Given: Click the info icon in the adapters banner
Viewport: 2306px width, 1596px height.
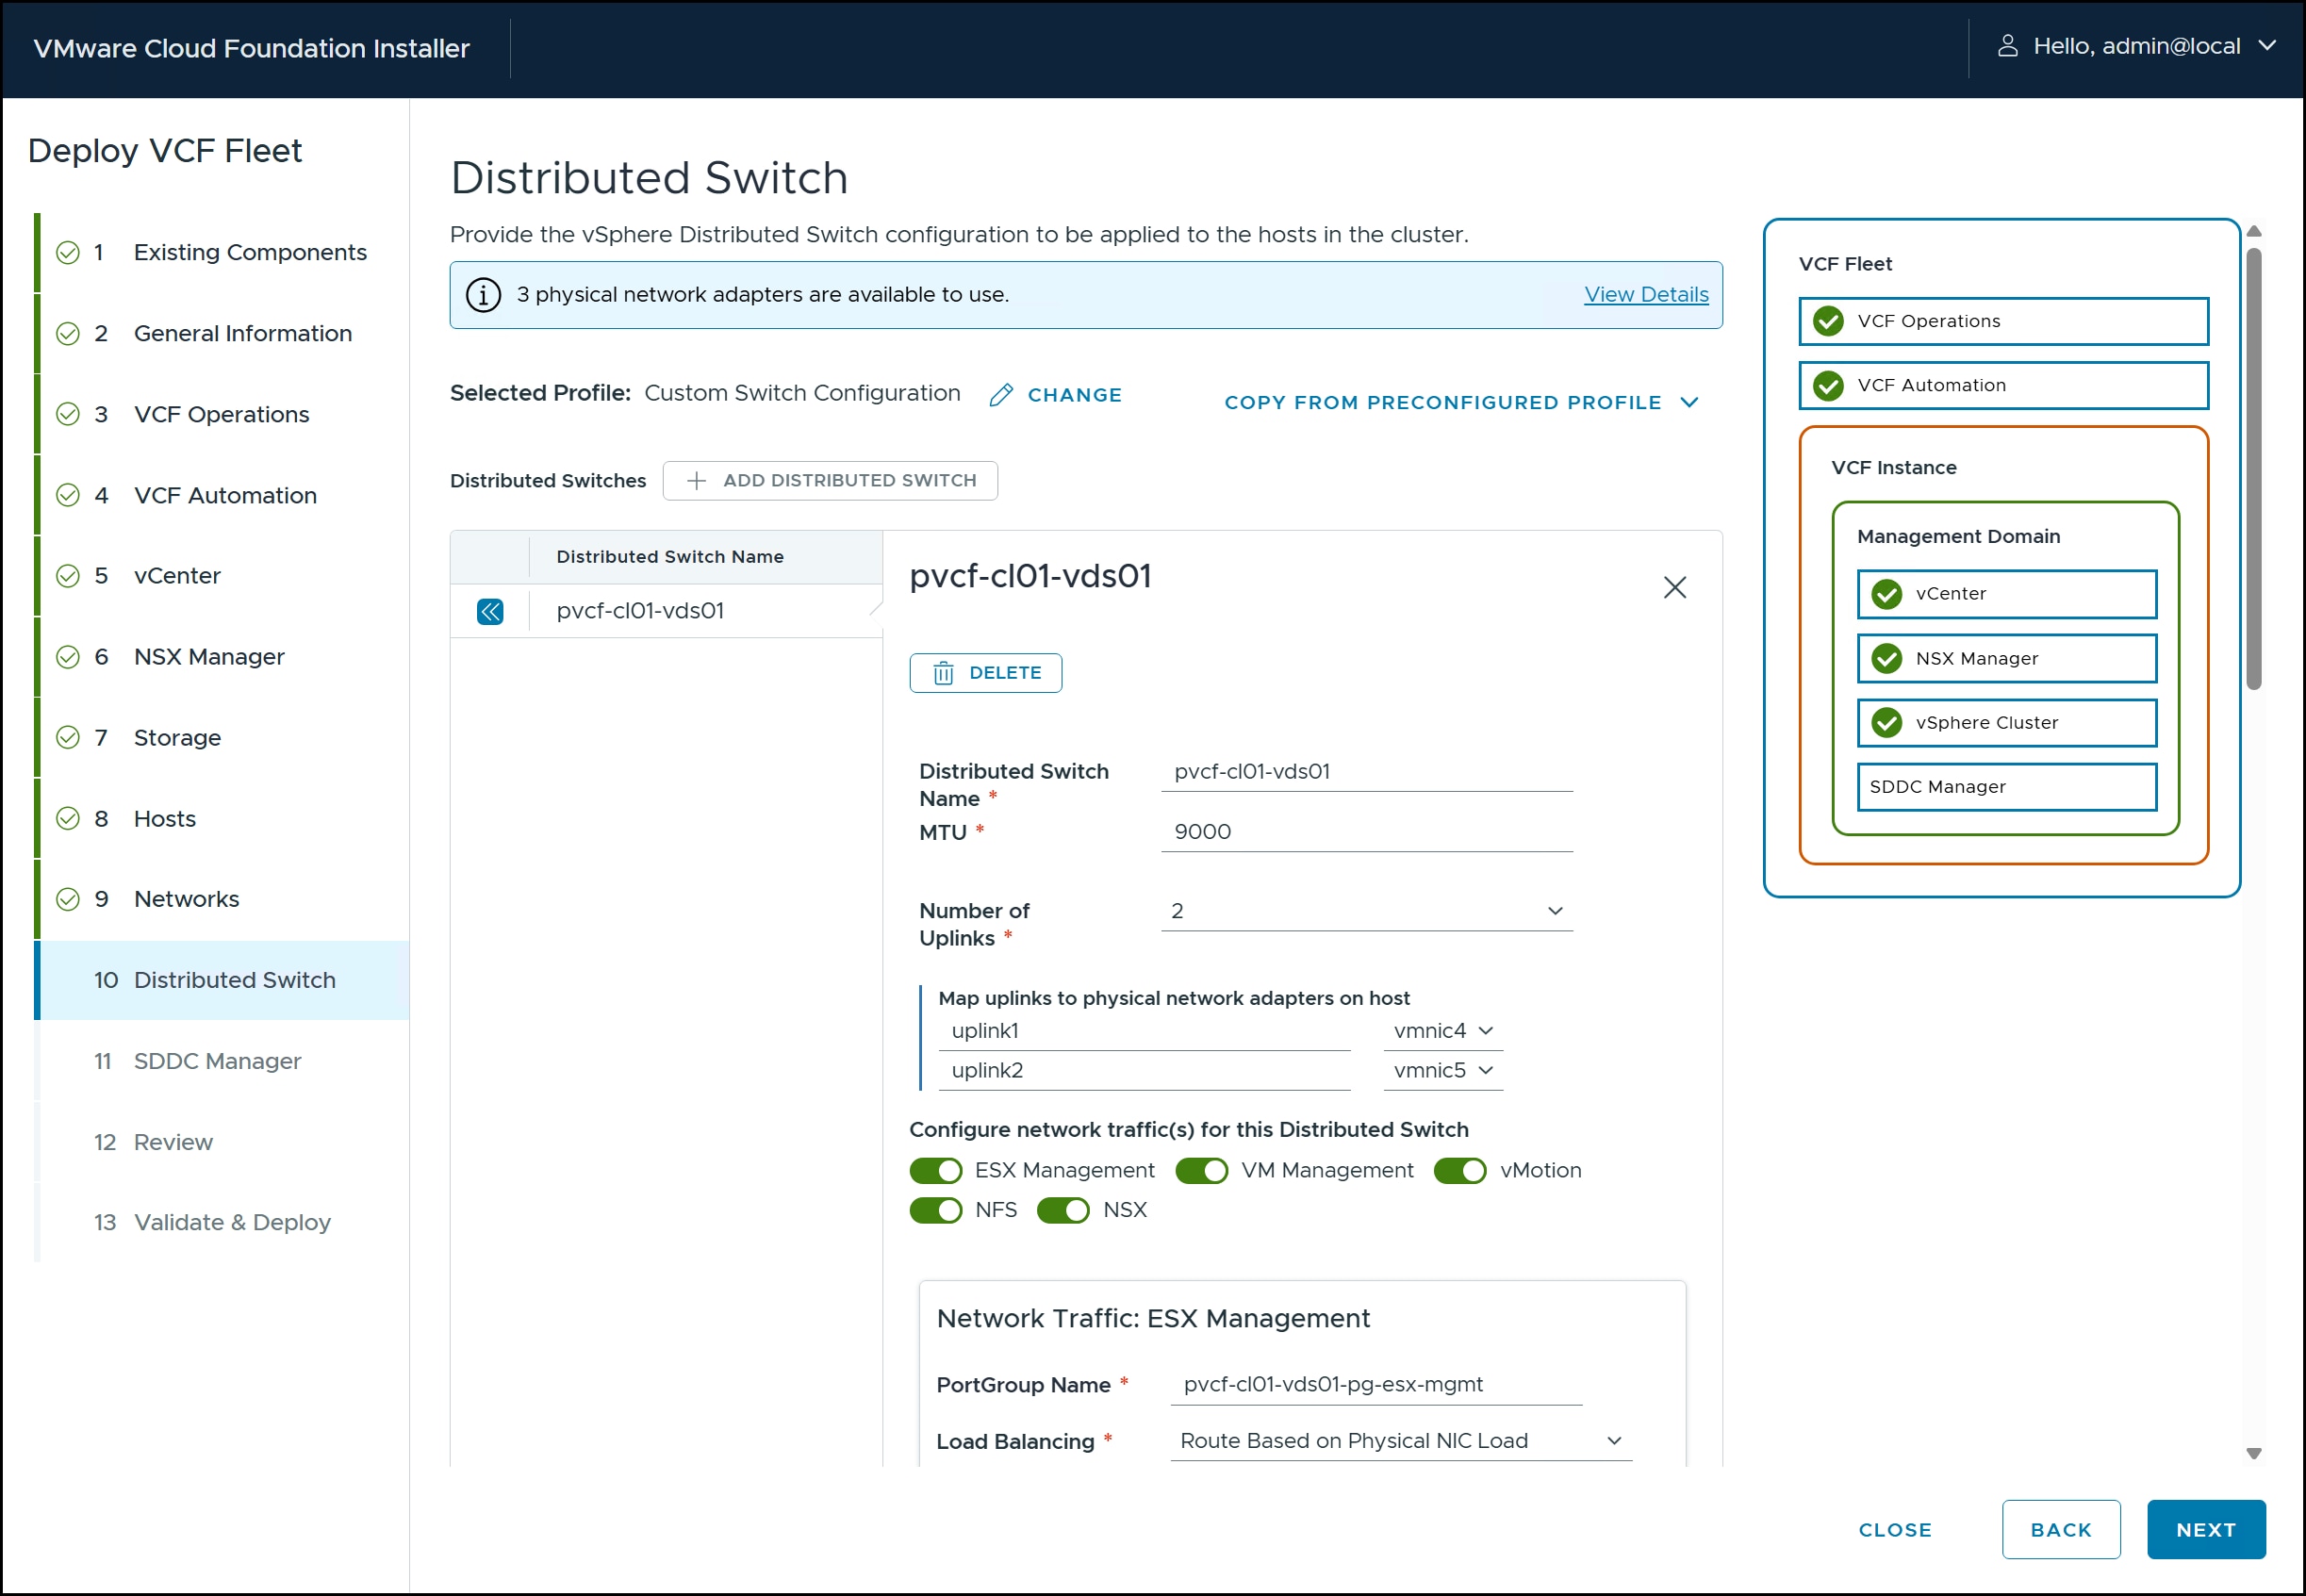Looking at the screenshot, I should [484, 295].
